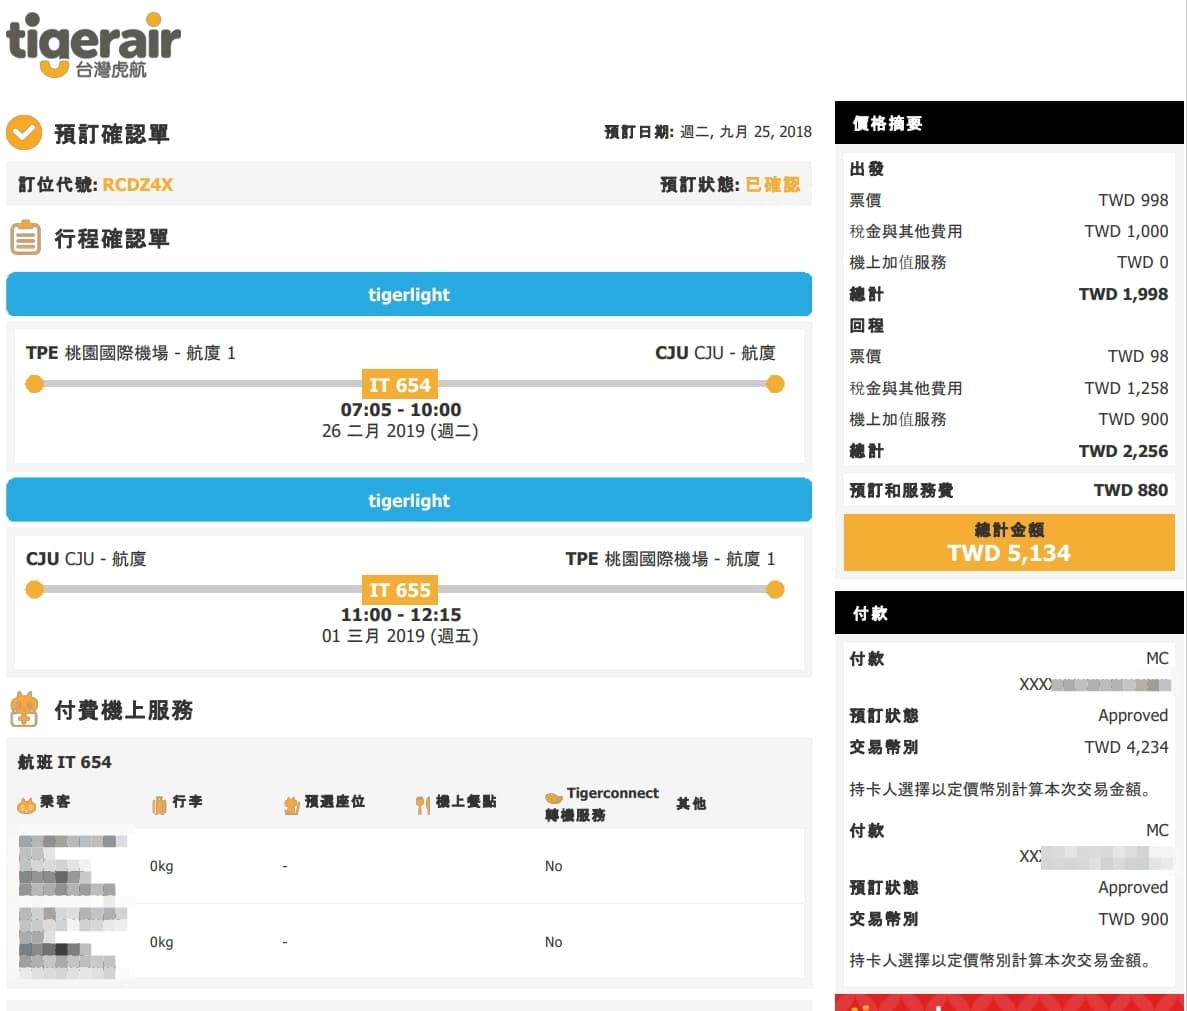Click the second passenger's Tigerconnect No value
Viewport: 1187px width, 1011px height.
pos(553,942)
